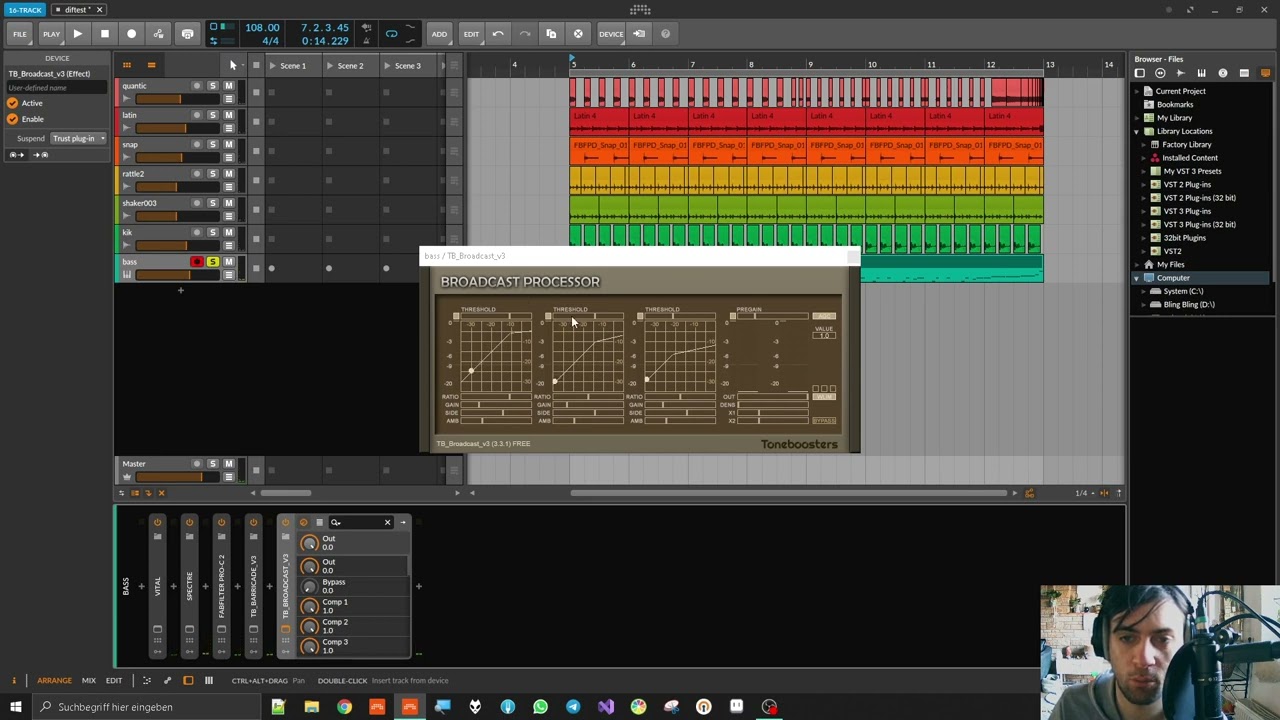The height and width of the screenshot is (720, 1280).
Task: Toggle power of VITAL device
Action: (157, 522)
